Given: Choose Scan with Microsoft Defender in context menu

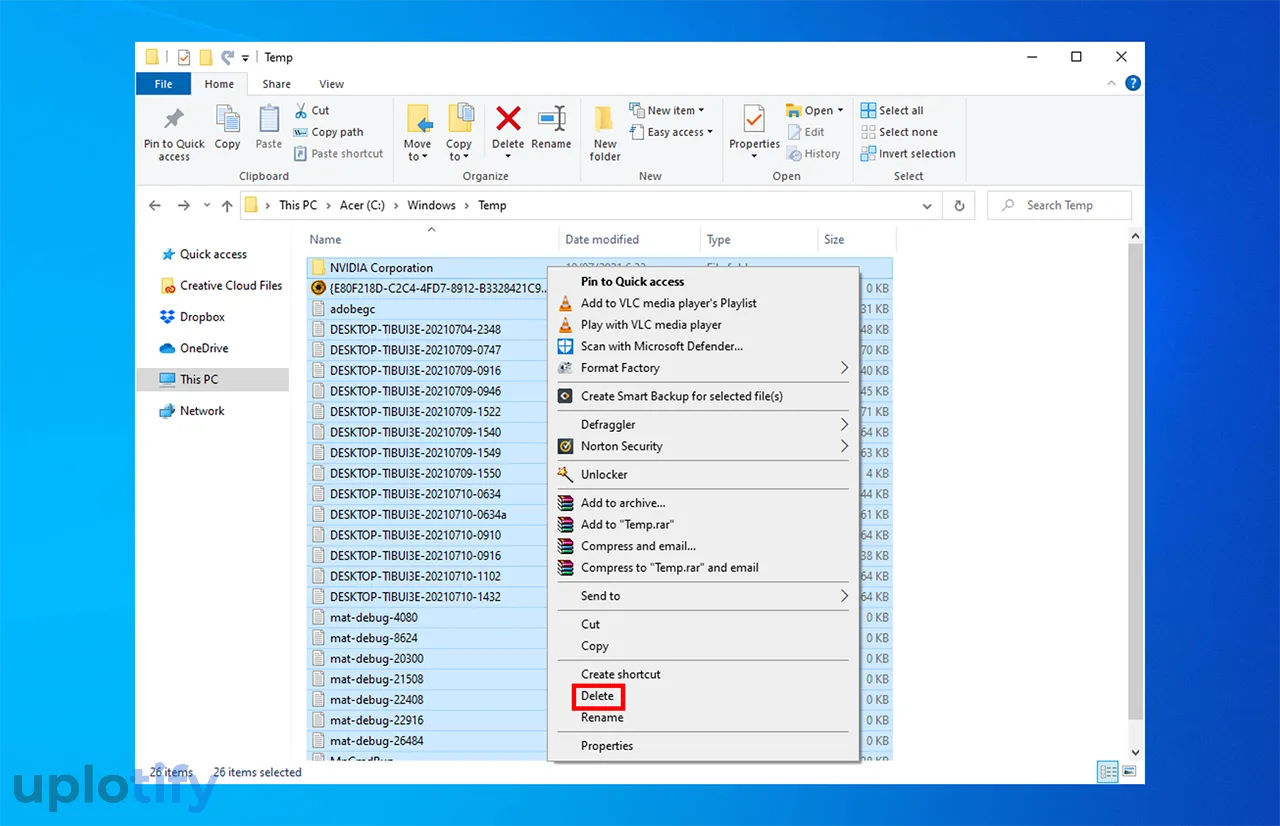Looking at the screenshot, I should 662,346.
